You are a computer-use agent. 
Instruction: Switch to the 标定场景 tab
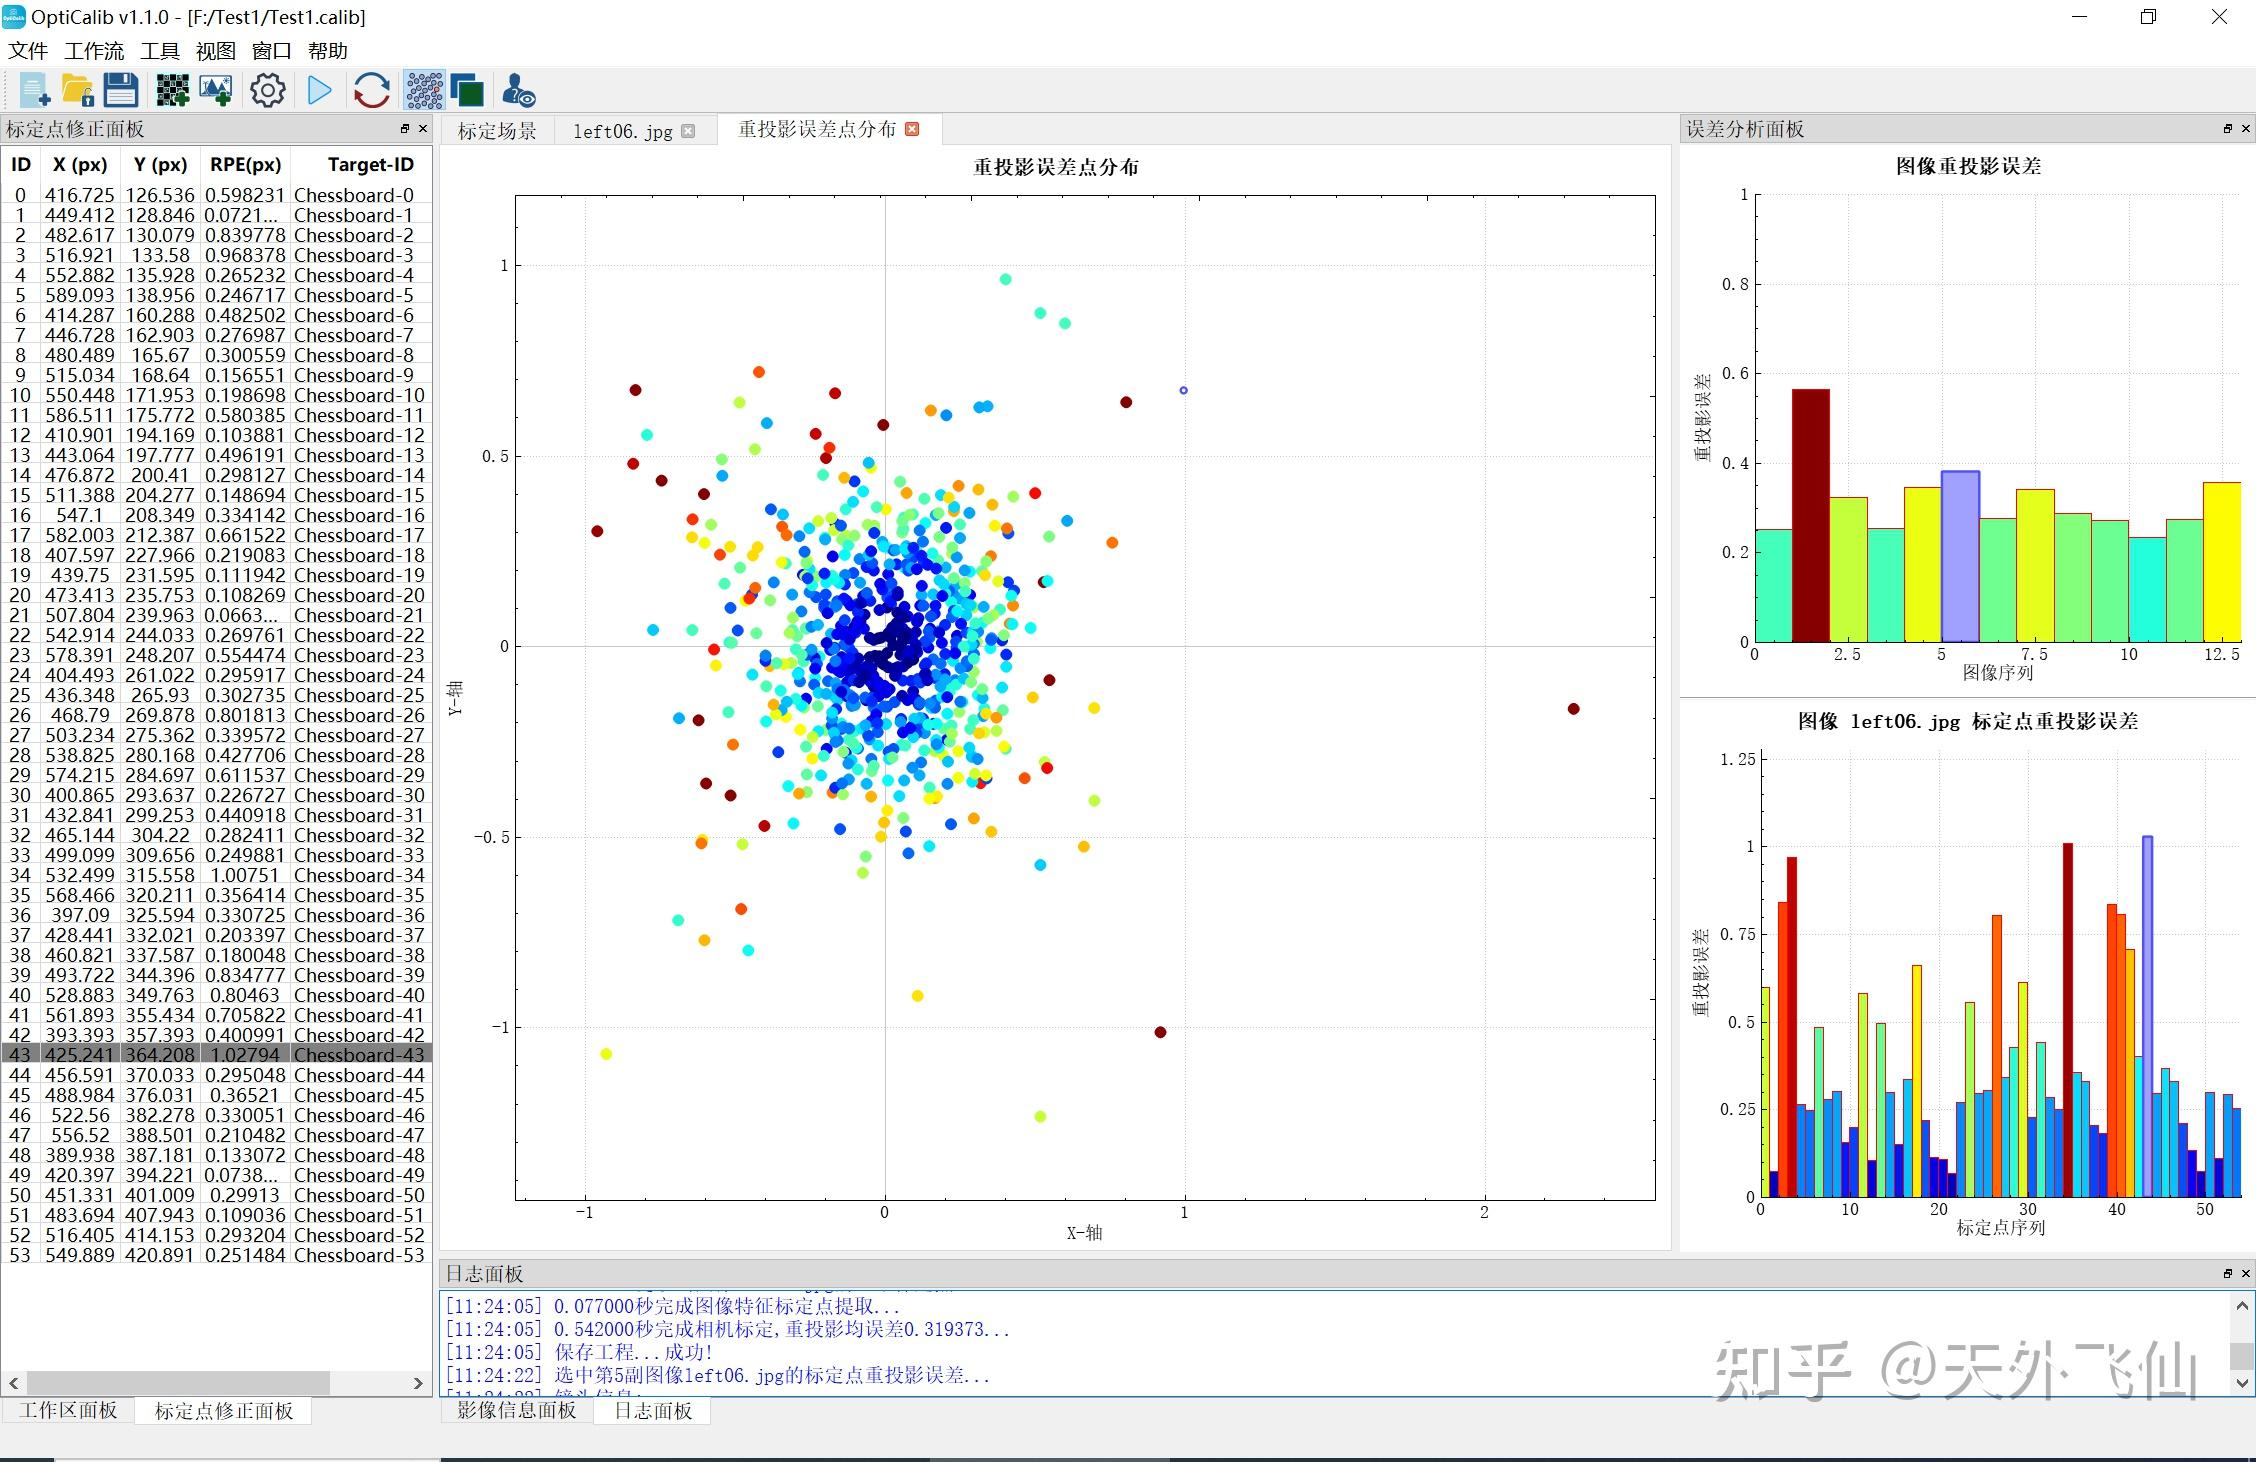pos(497,131)
